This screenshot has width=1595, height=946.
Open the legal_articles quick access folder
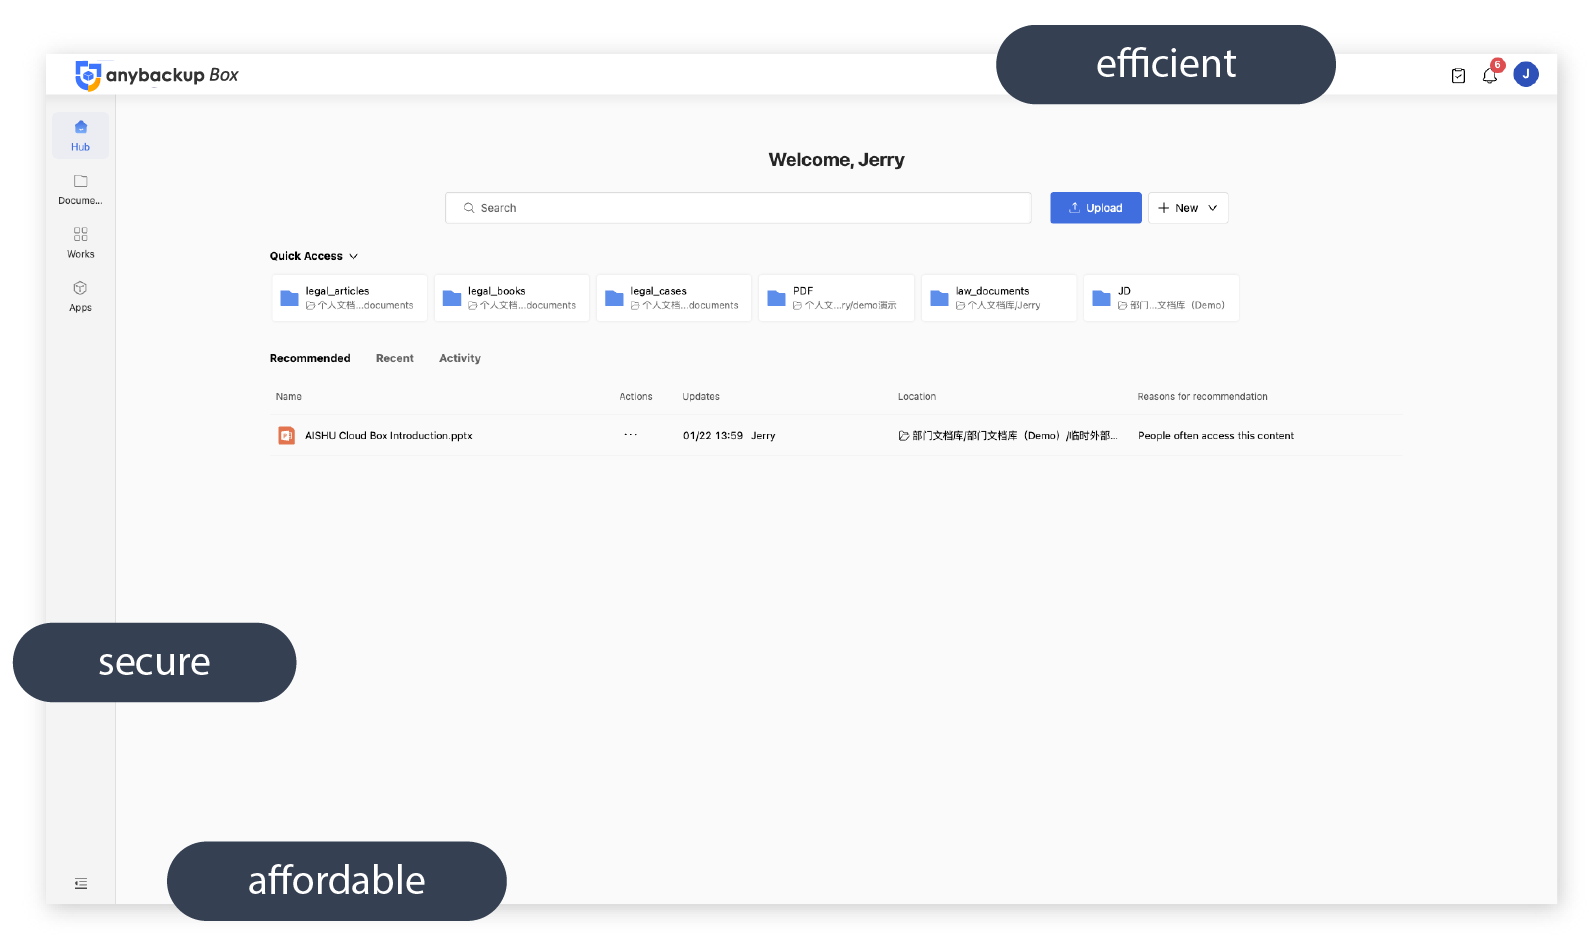point(349,298)
